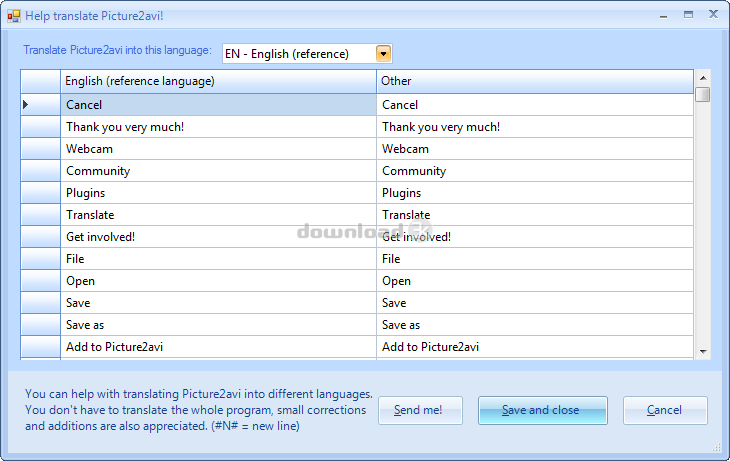Minimize the Help translate Picture2avi window
730x461 pixels.
point(663,16)
